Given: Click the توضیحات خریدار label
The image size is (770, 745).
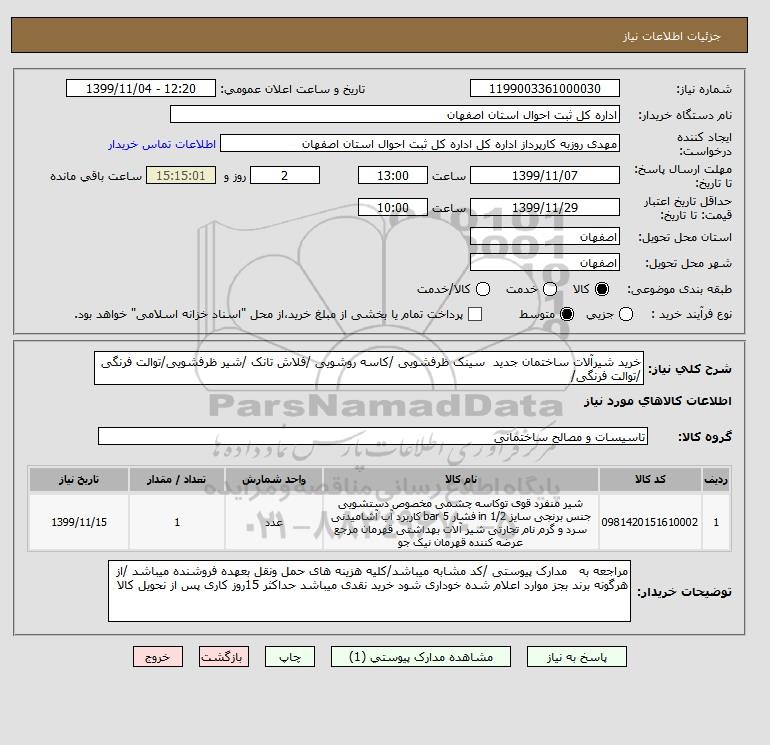Looking at the screenshot, I should tap(684, 592).
